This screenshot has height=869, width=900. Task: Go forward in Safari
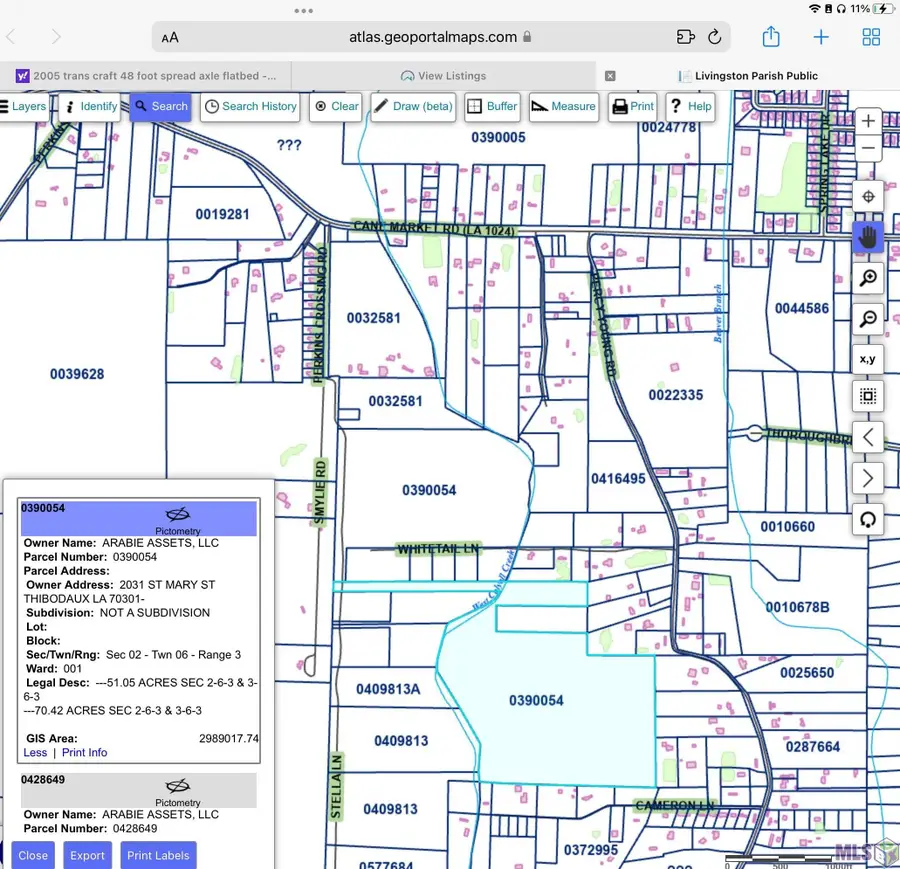[x=56, y=37]
